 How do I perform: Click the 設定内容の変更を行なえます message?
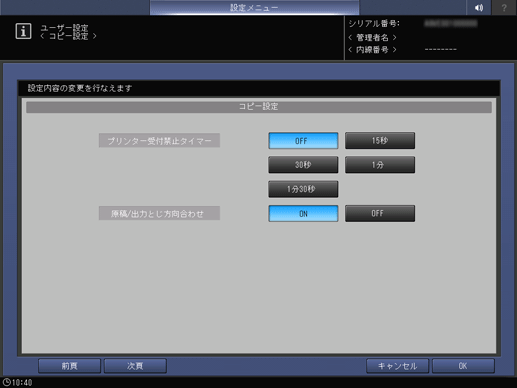[80, 88]
